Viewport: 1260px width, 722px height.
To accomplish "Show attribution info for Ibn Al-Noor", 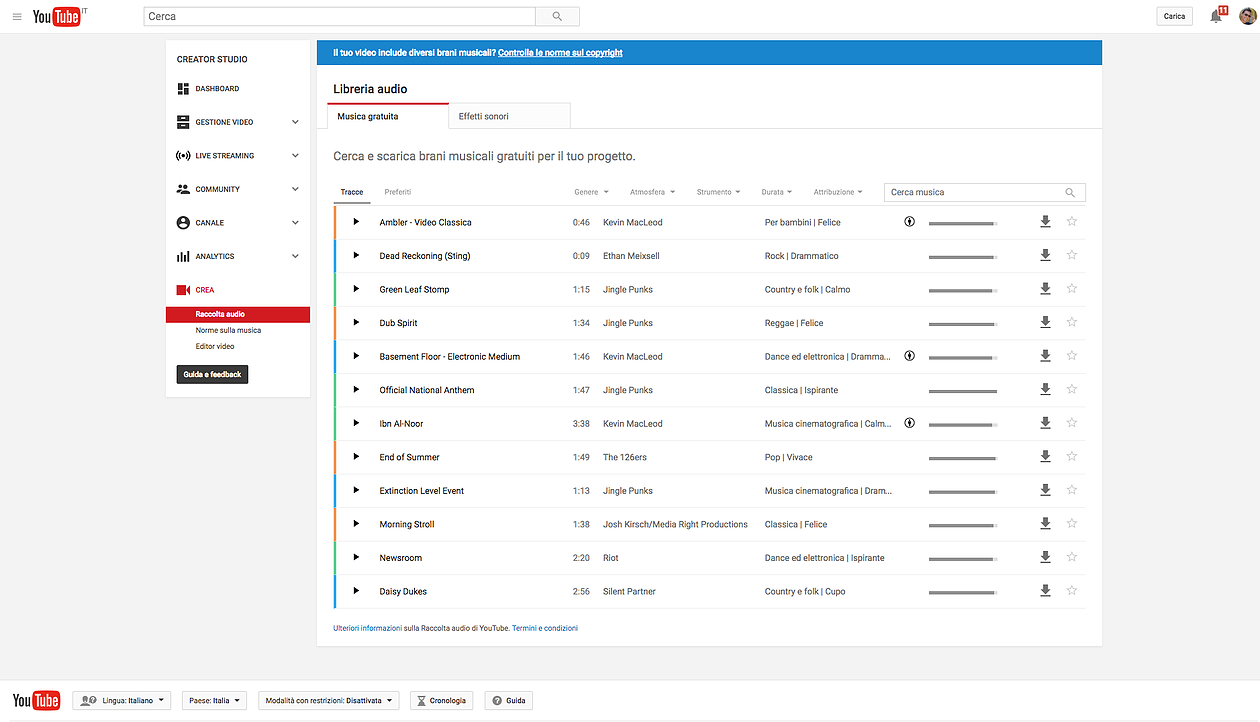I will coord(909,423).
